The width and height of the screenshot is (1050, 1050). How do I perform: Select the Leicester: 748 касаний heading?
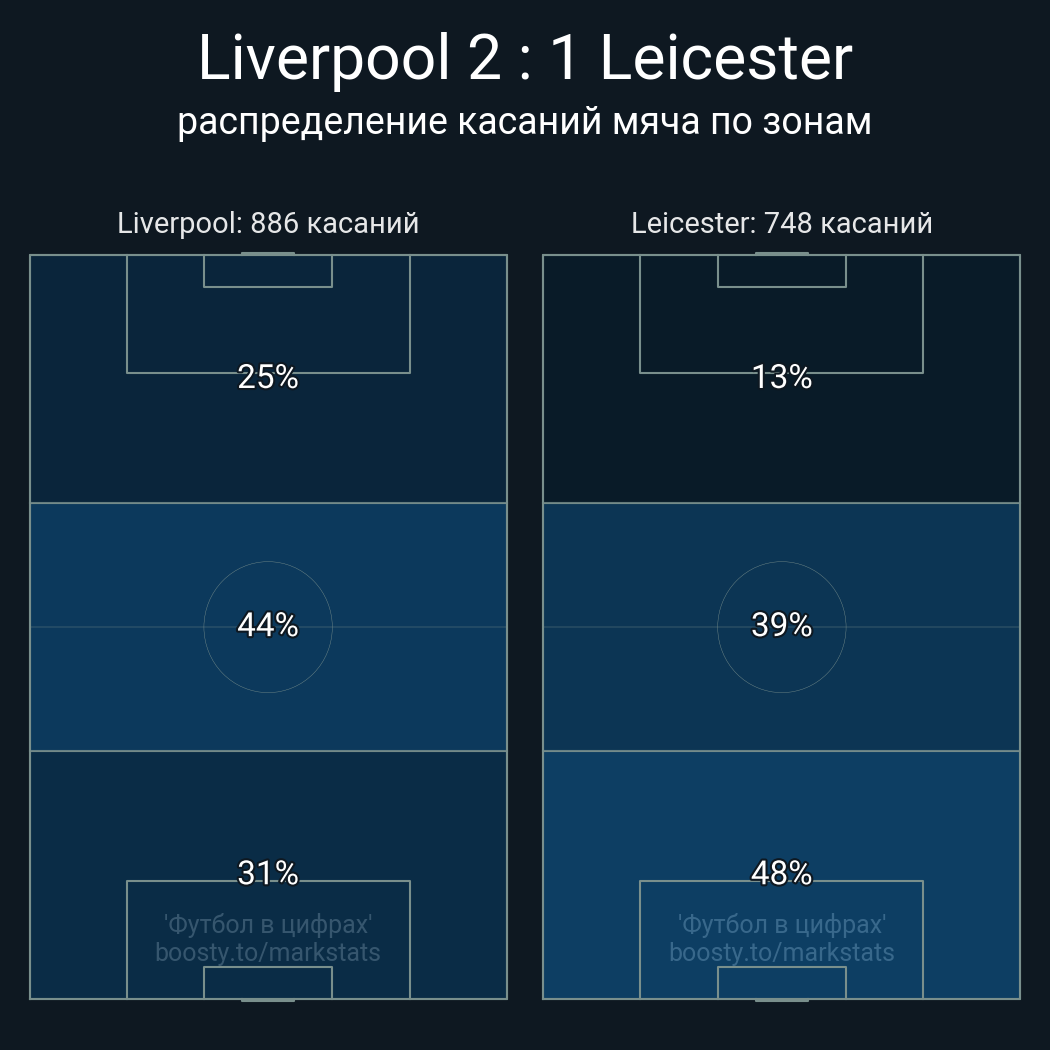(x=781, y=223)
